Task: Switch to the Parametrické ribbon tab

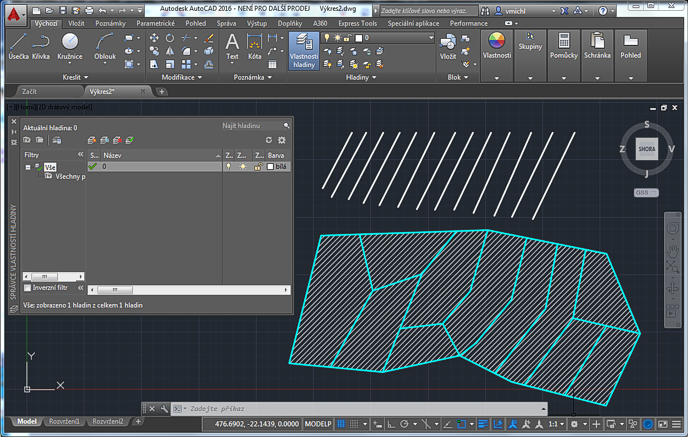Action: 155,23
